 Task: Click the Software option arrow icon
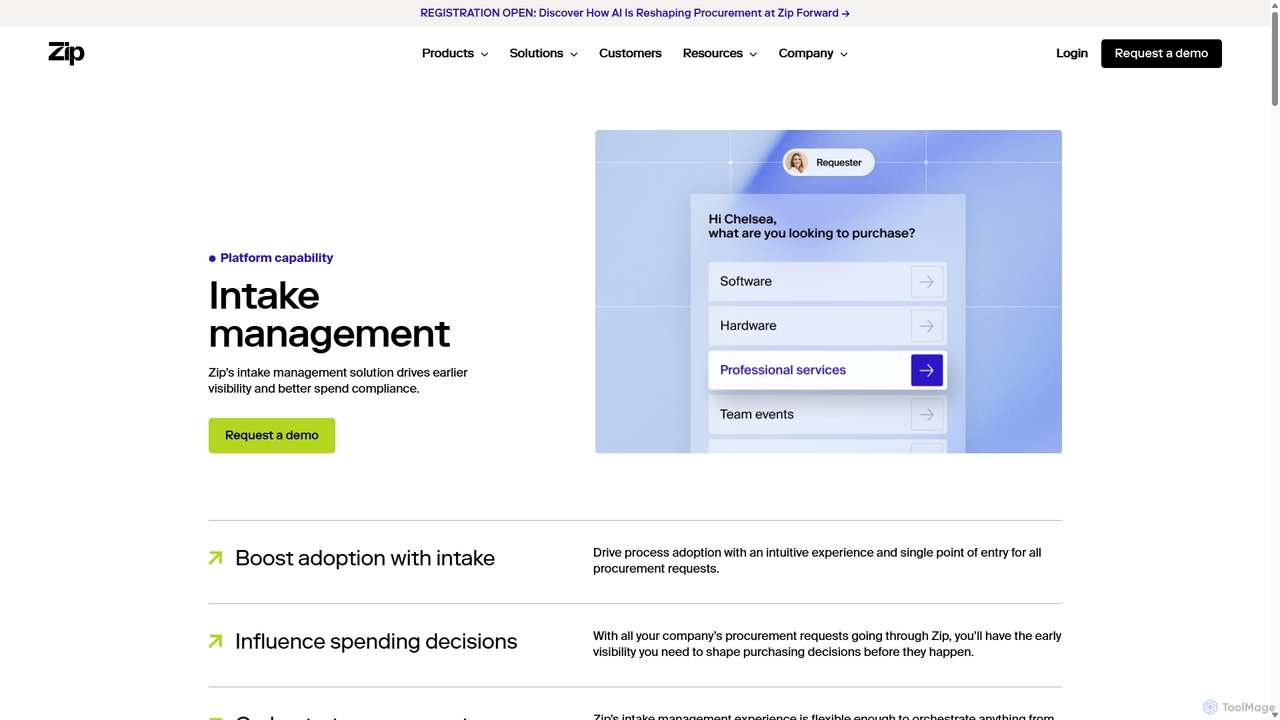click(x=927, y=282)
